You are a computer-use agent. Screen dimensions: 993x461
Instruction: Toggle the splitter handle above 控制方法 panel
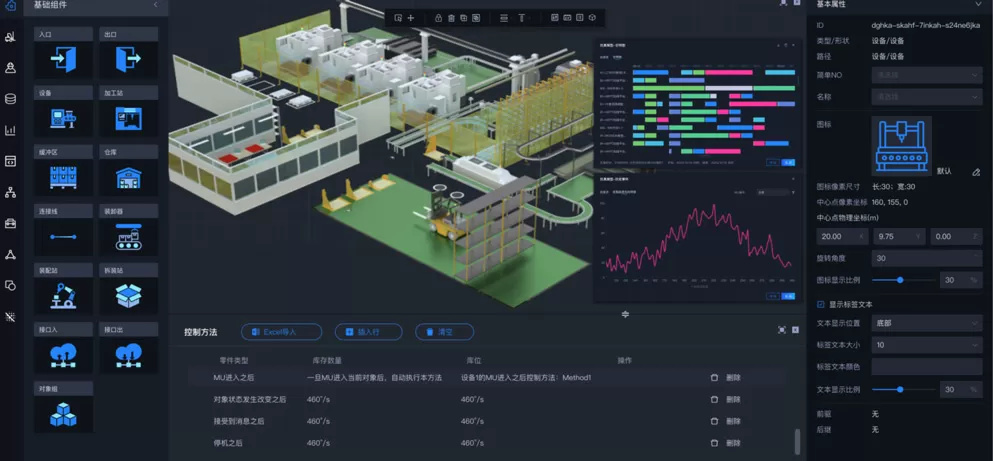625,314
